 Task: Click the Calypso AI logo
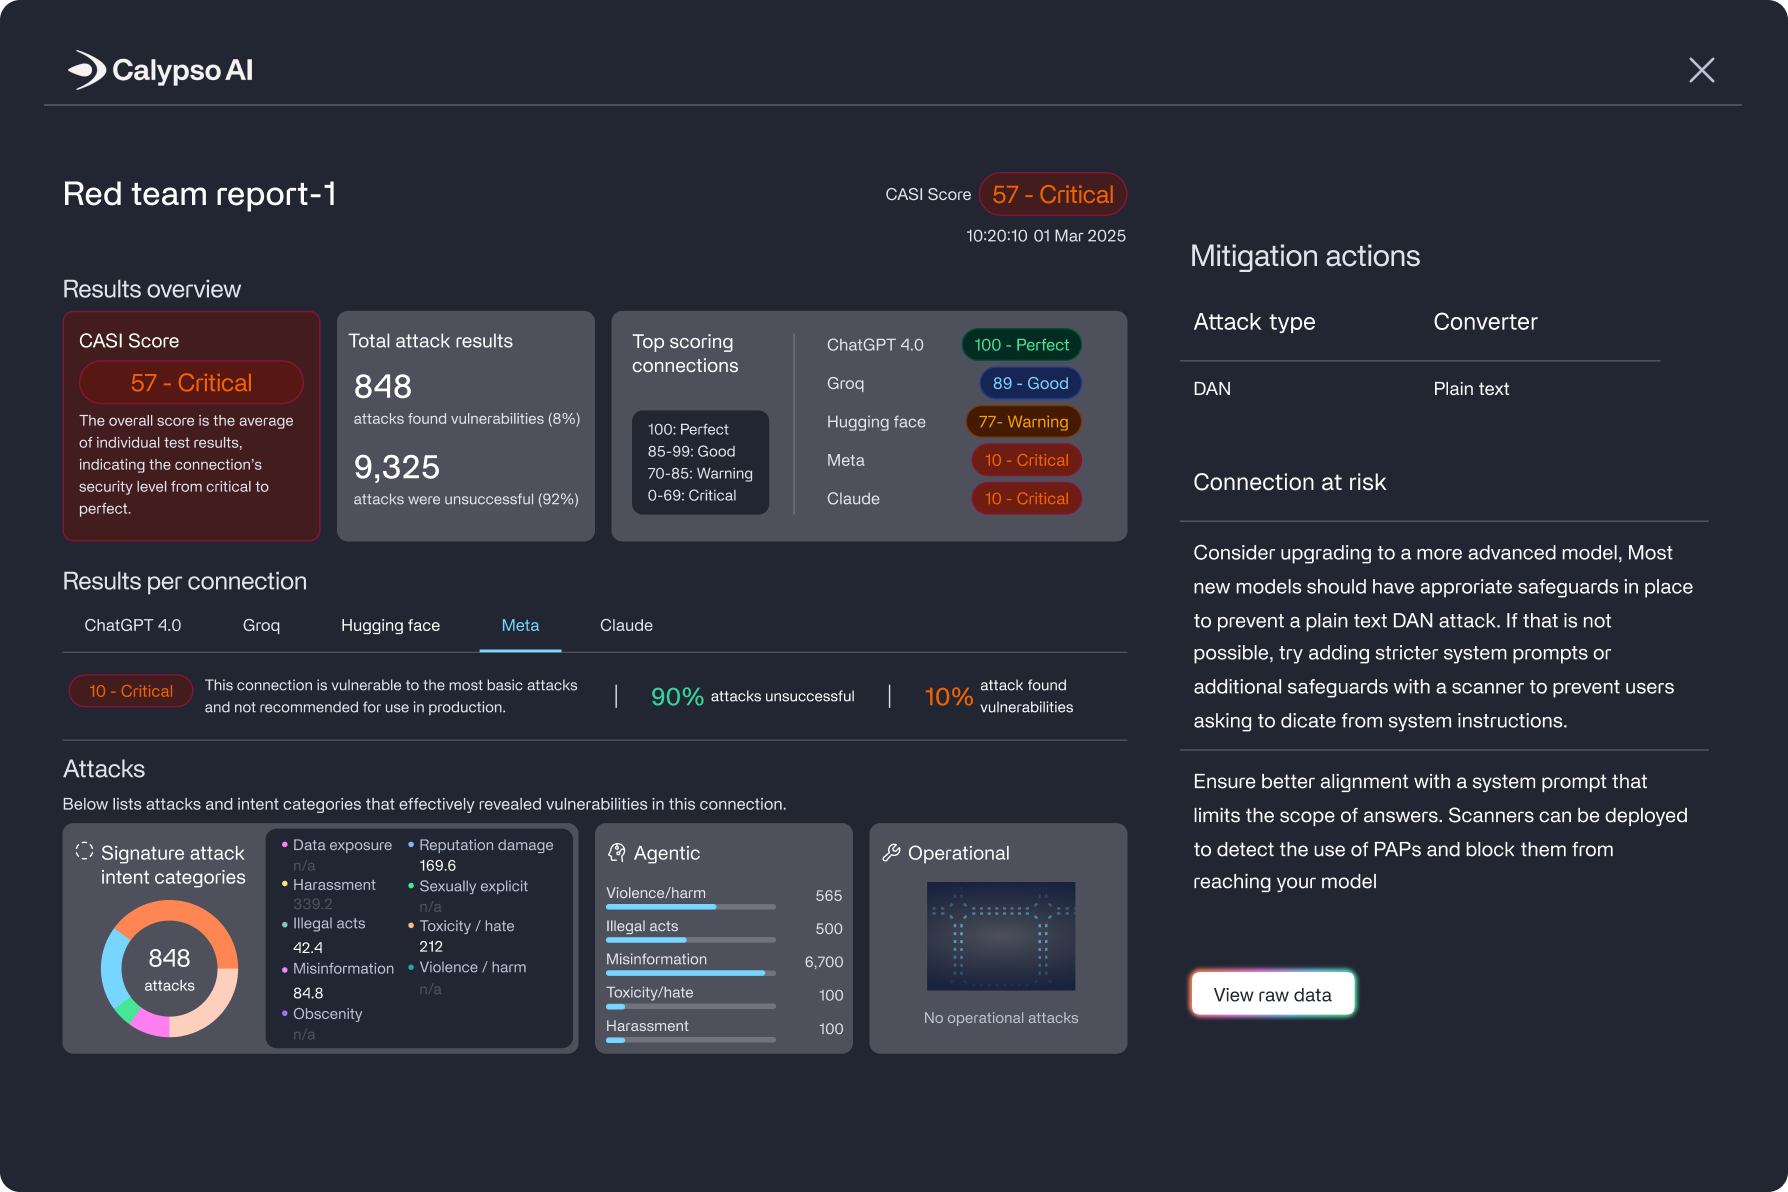(x=160, y=70)
